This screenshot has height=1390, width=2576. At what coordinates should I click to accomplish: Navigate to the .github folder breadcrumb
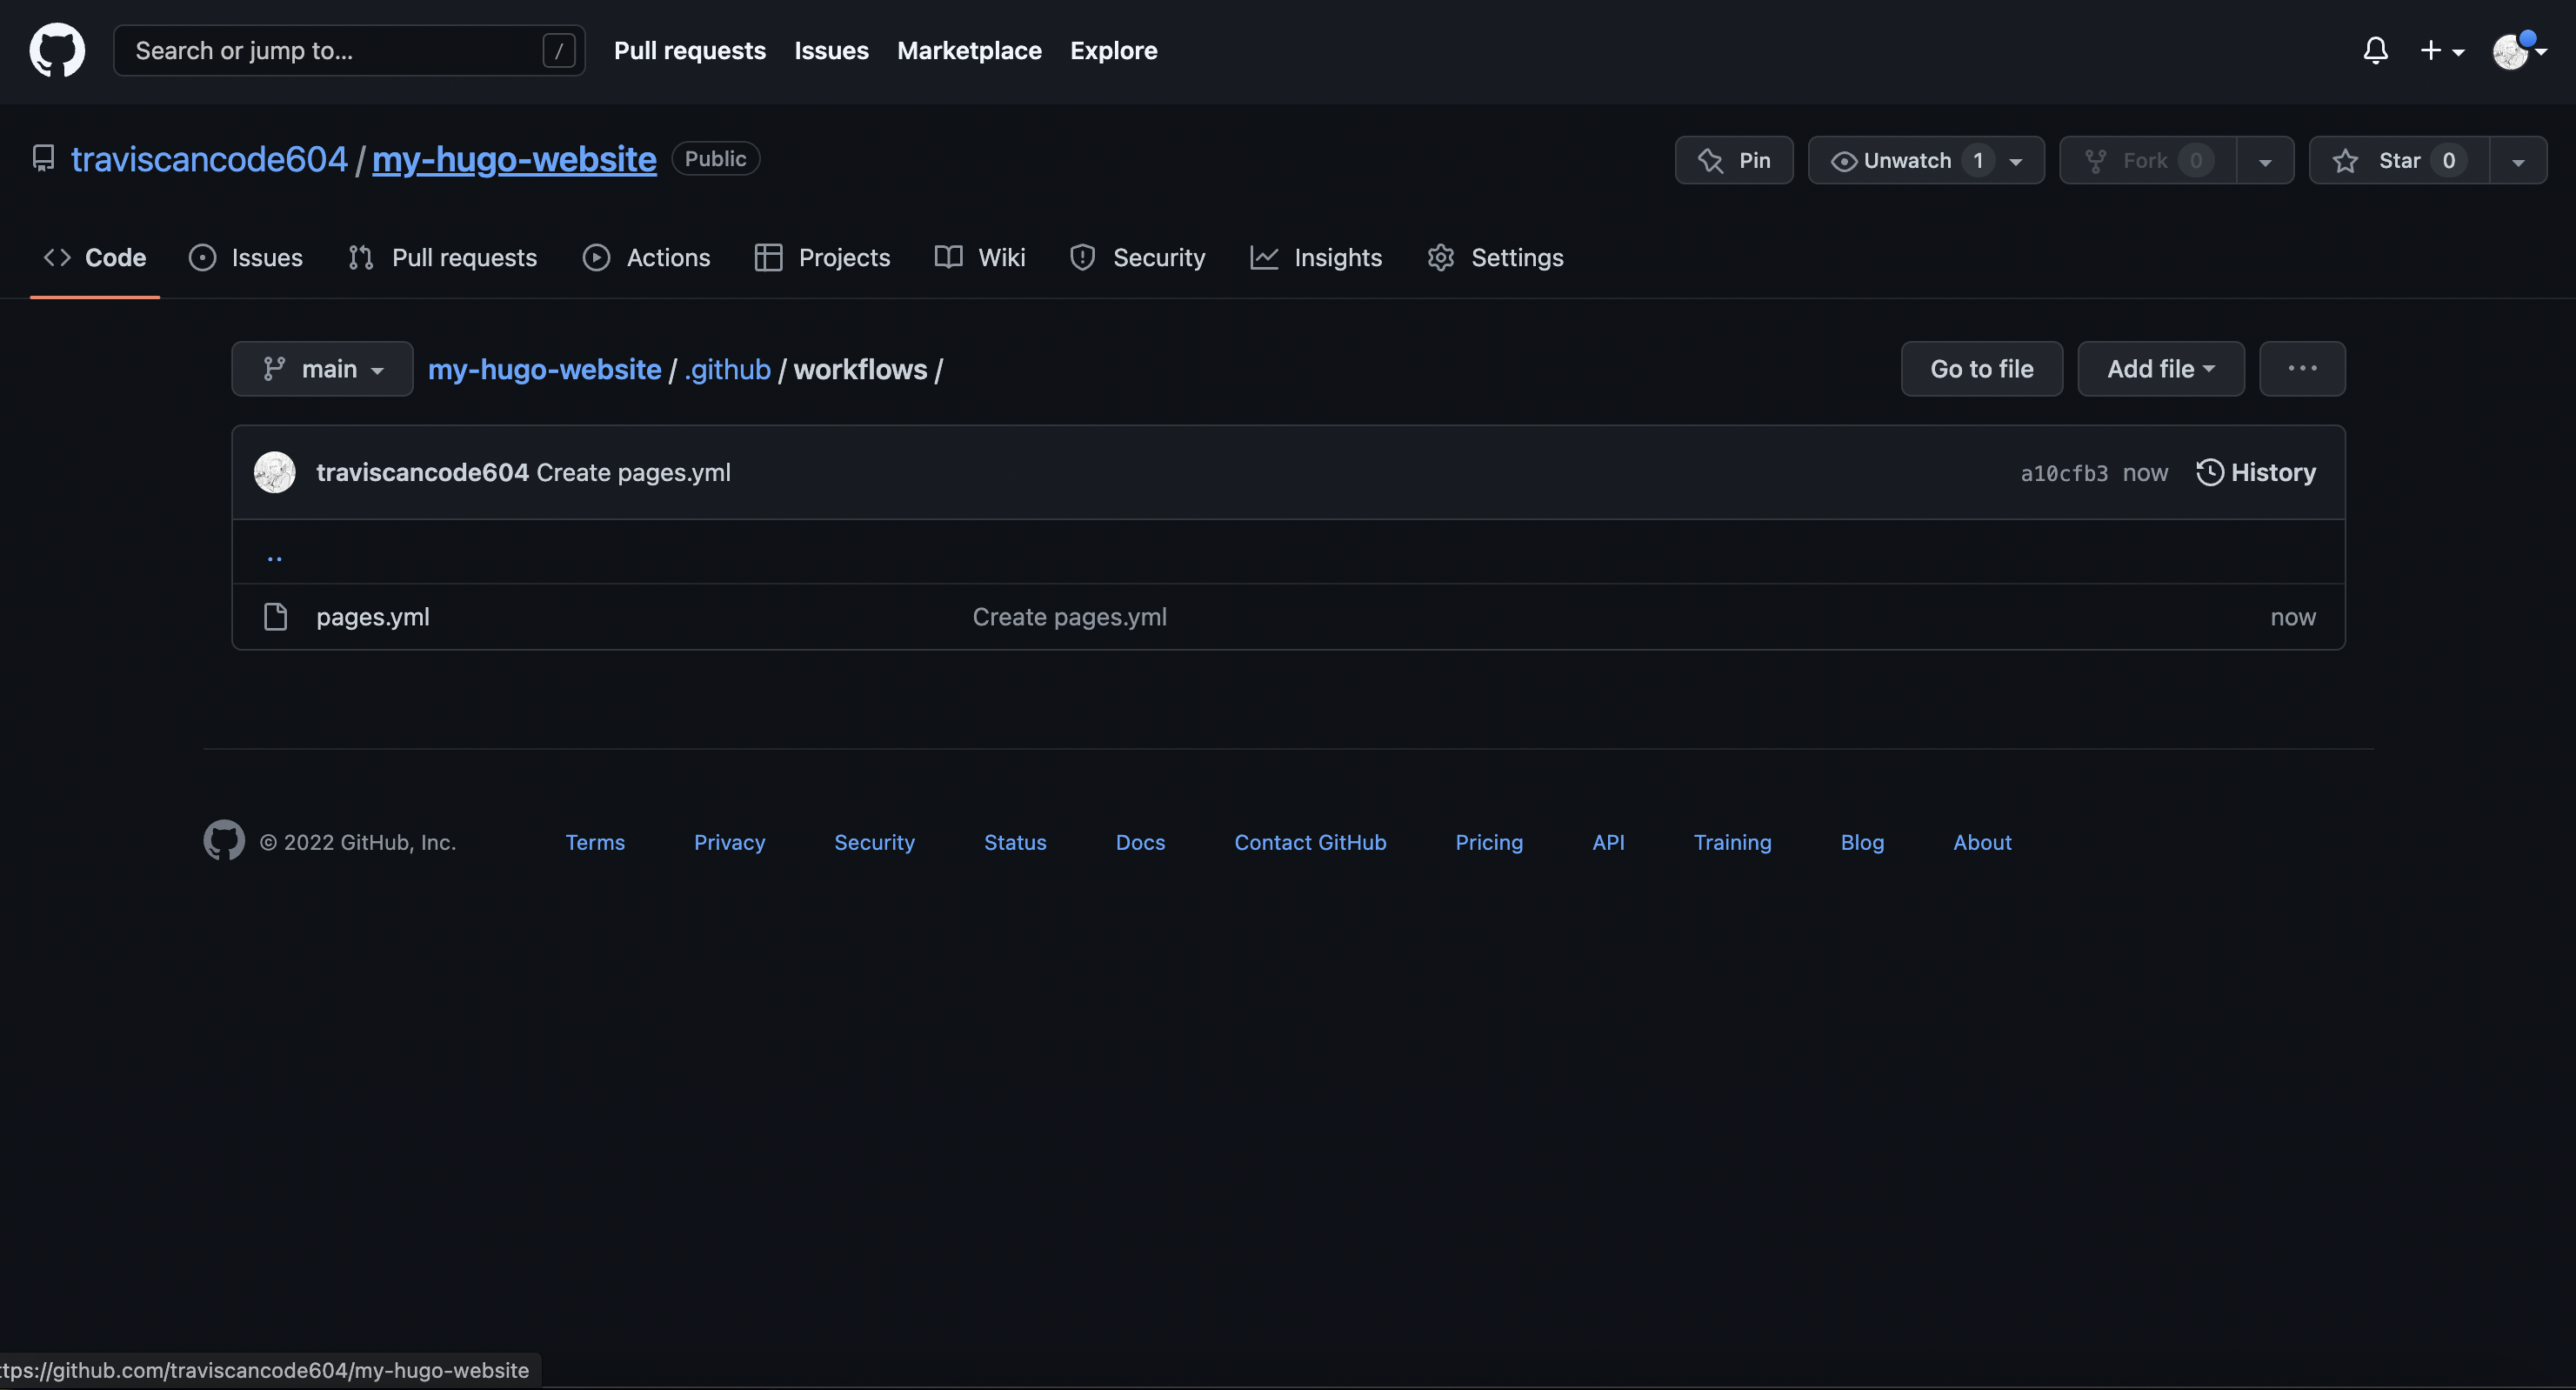point(728,369)
